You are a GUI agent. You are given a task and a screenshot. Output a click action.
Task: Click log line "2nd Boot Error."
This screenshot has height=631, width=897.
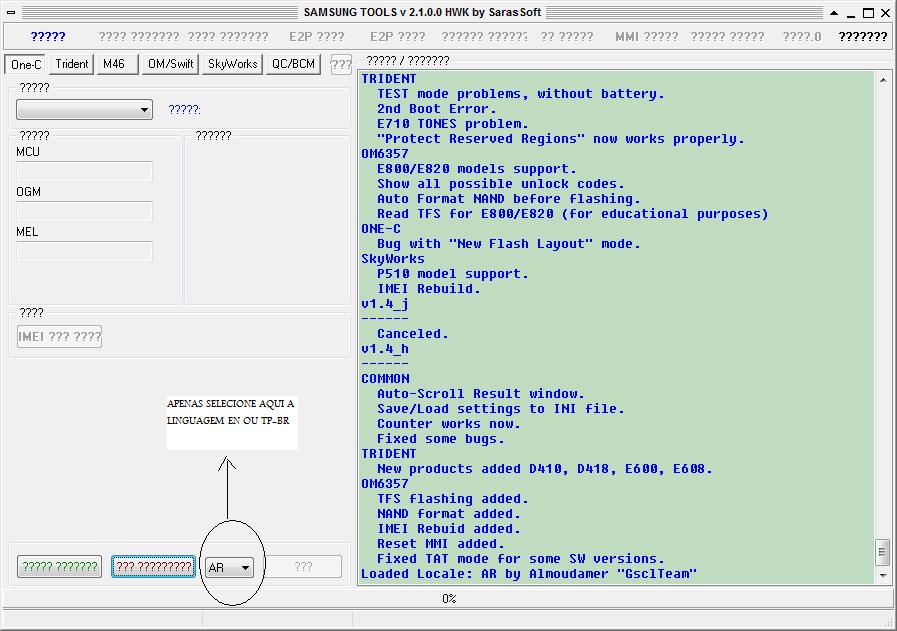[436, 109]
